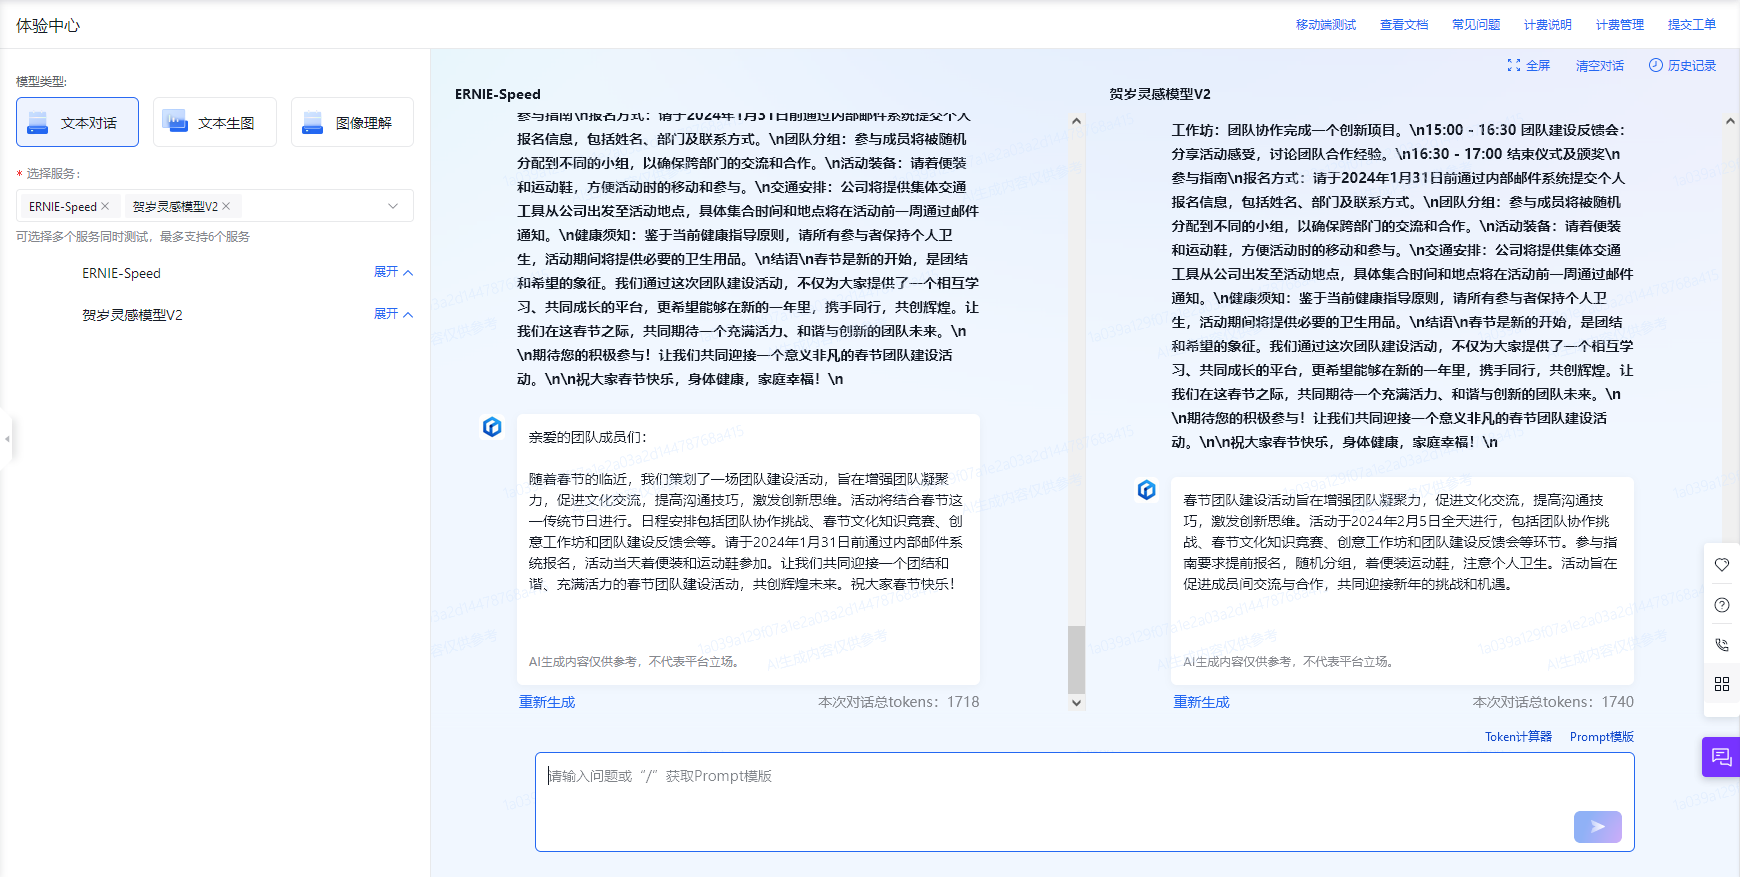Clear conversation with 清空对话
The height and width of the screenshot is (877, 1740).
[x=1600, y=66]
